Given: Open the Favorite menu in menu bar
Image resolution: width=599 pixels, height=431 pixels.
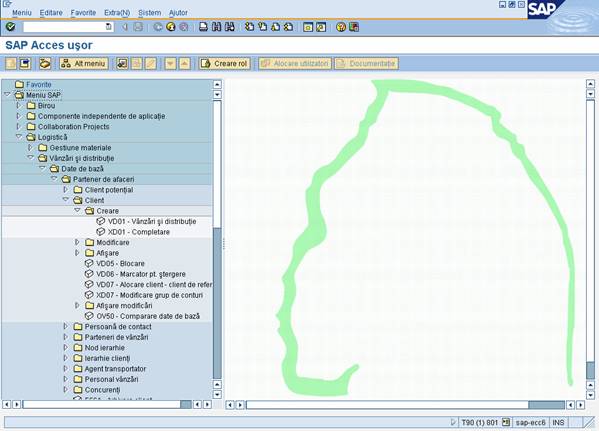Looking at the screenshot, I should 83,13.
